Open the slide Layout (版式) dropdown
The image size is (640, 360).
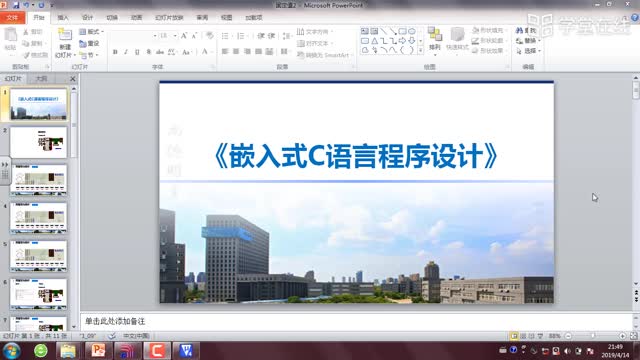tap(91, 32)
